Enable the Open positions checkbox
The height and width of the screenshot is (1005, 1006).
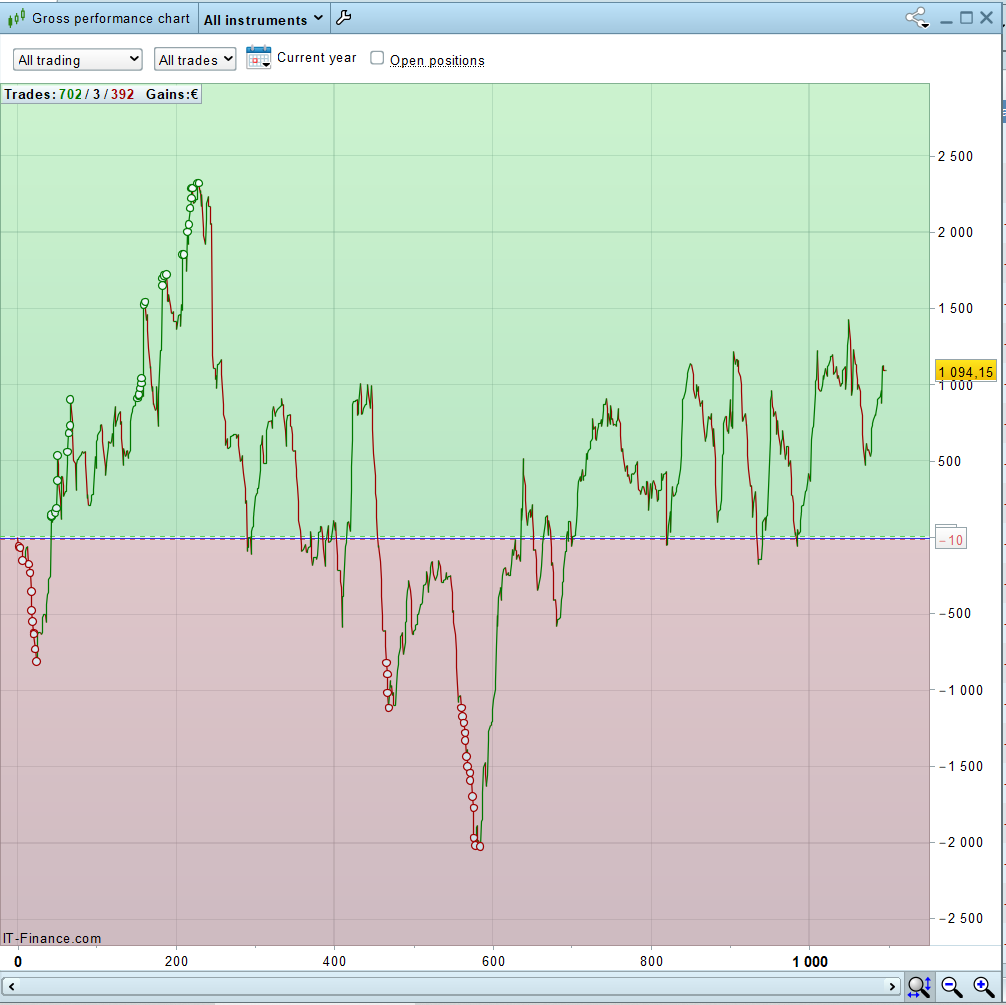(377, 58)
